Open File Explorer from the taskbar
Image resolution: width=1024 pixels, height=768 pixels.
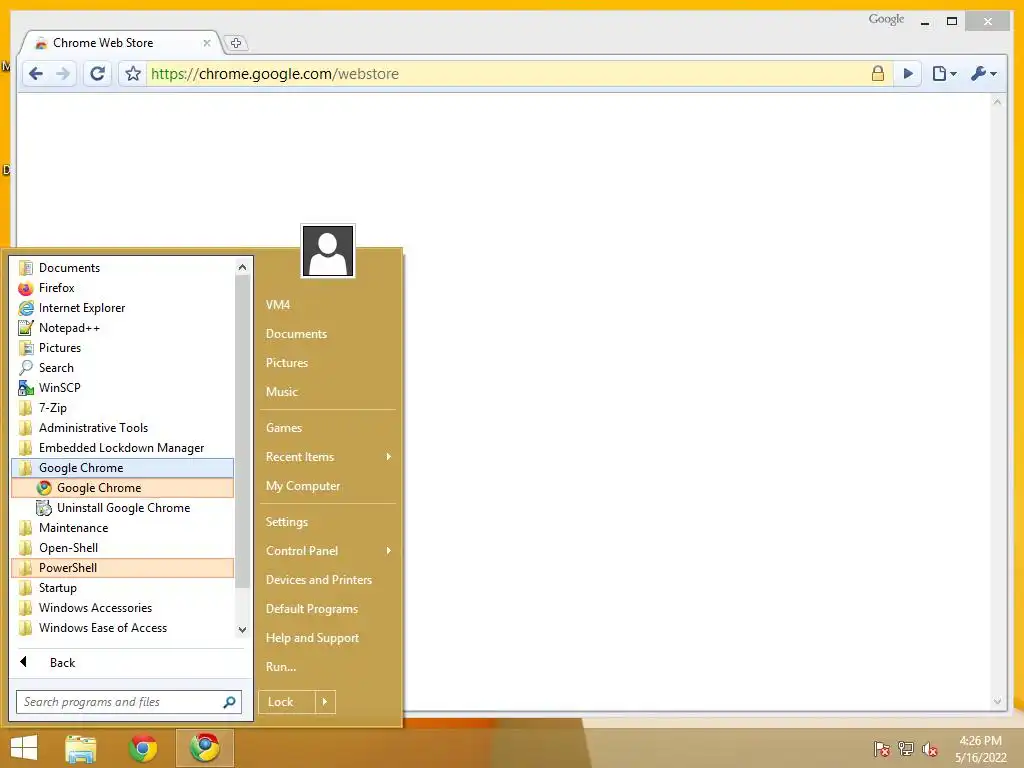pyautogui.click(x=81, y=748)
